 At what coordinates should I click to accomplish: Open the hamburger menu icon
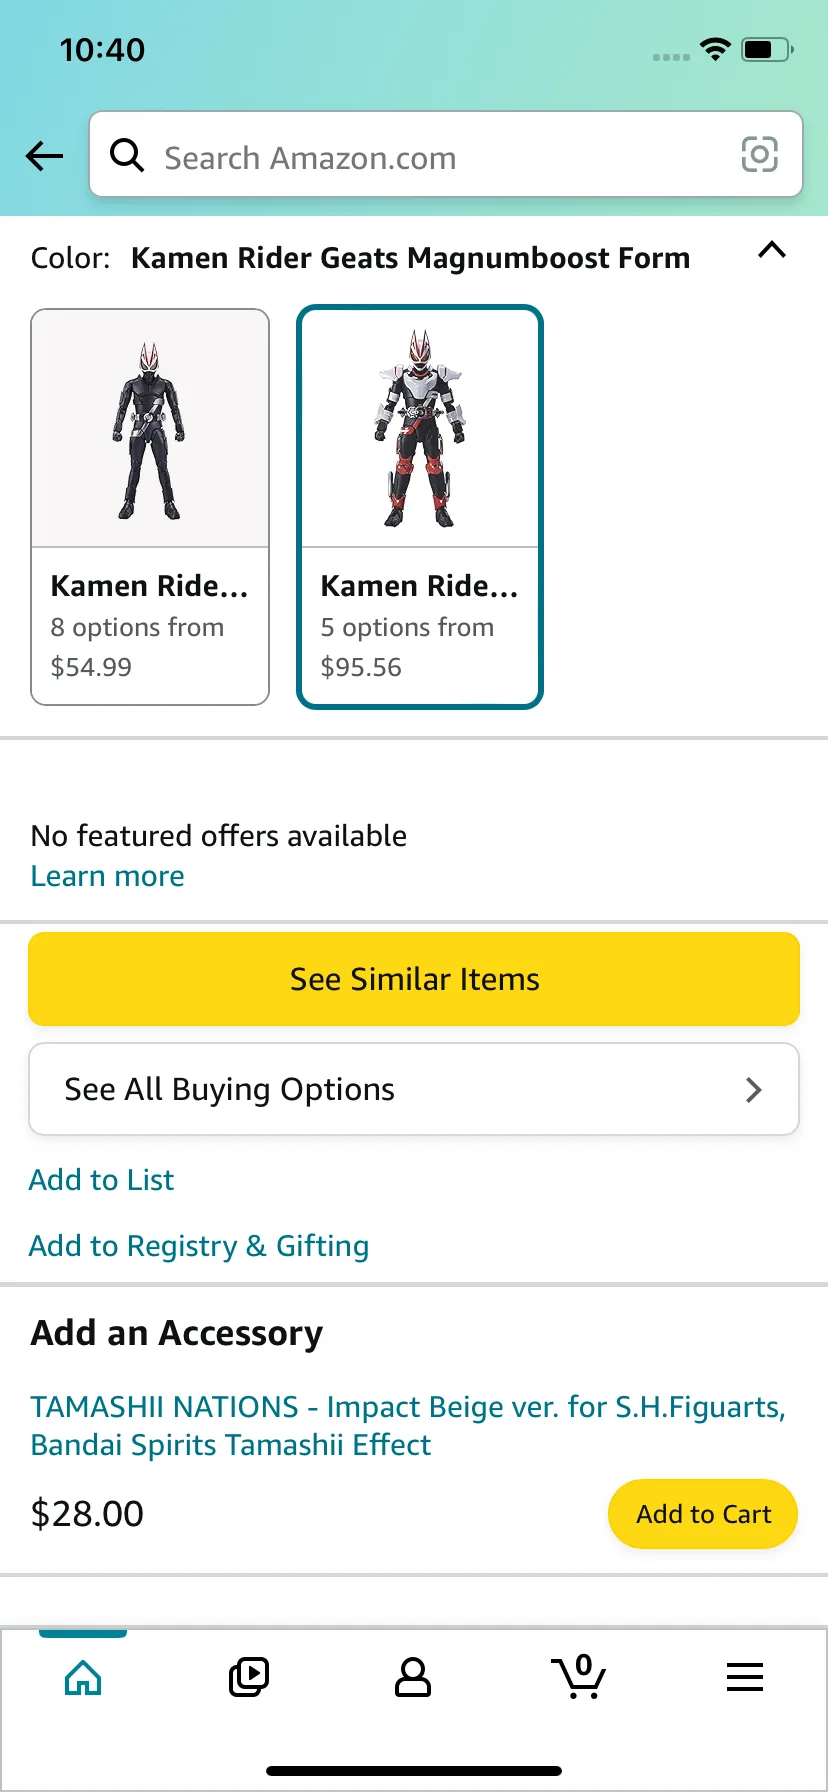[x=745, y=1677]
